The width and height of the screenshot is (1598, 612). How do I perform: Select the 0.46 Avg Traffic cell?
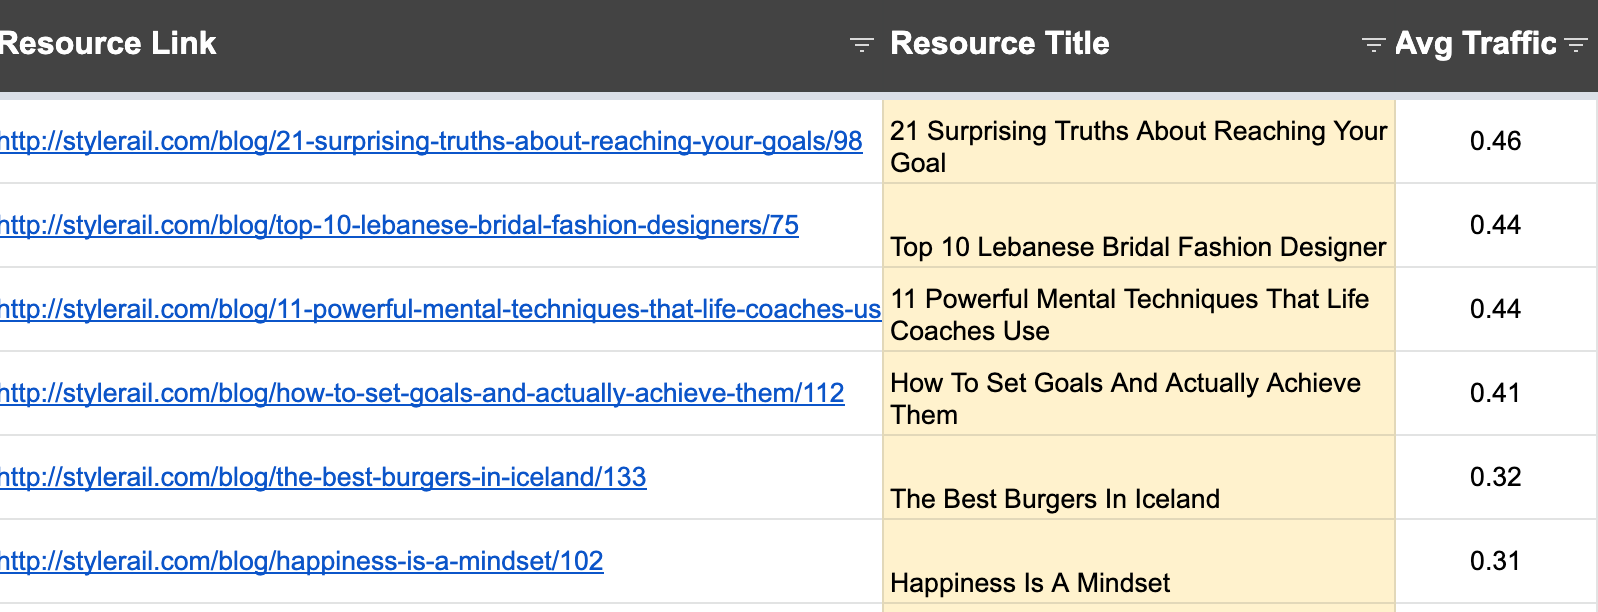(1495, 141)
